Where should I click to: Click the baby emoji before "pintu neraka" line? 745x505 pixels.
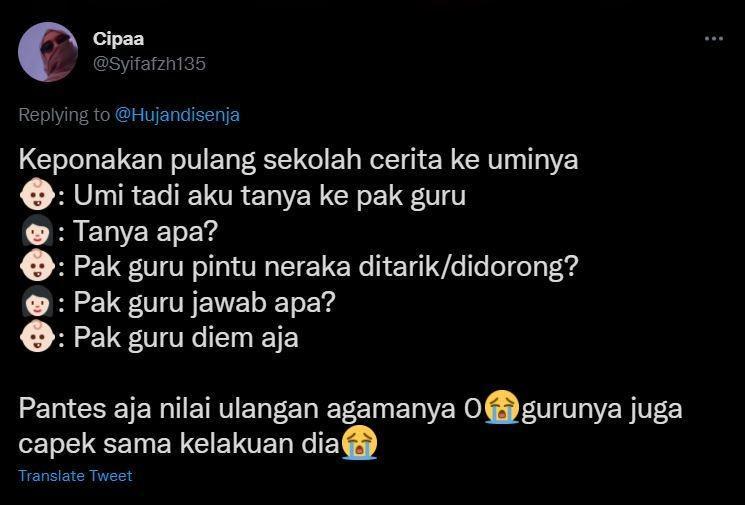point(37,266)
